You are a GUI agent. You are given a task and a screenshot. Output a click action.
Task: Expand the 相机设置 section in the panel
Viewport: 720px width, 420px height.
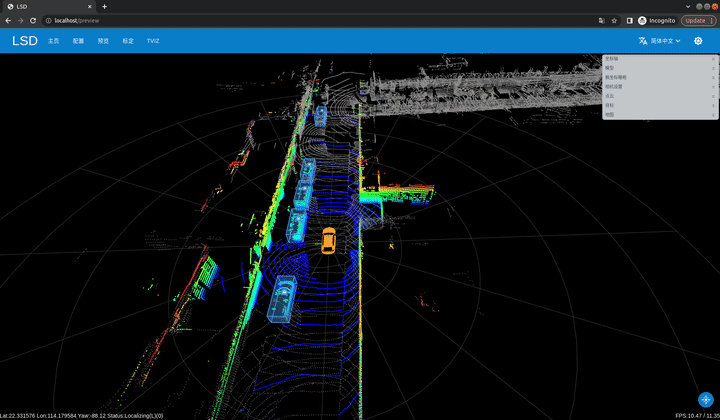pos(660,87)
